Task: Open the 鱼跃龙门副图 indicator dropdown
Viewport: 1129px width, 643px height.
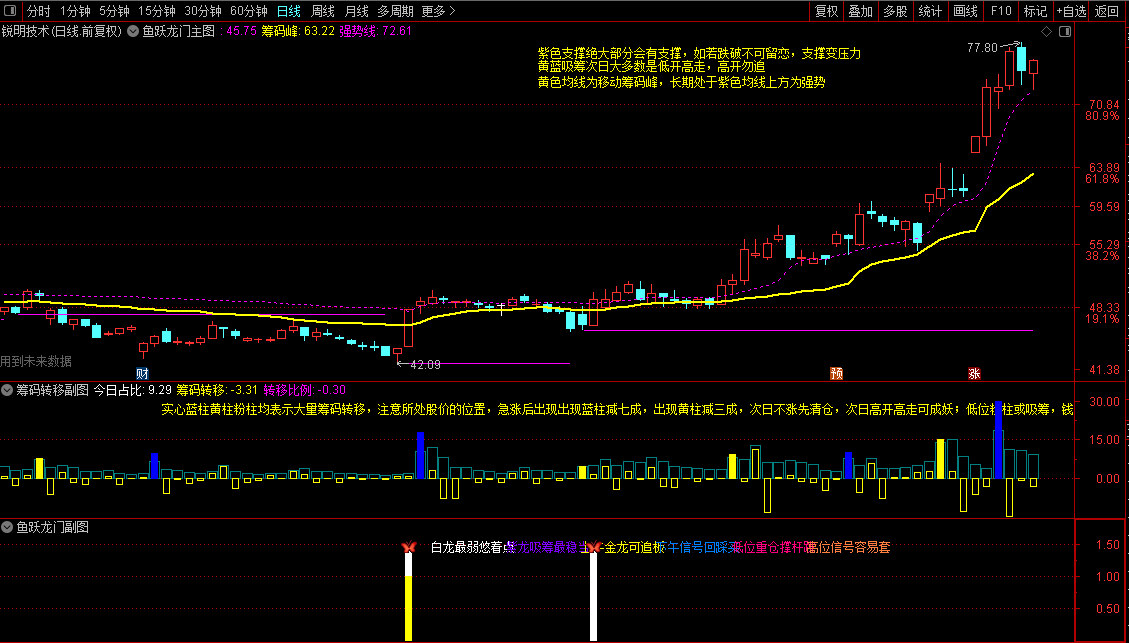Action: pos(7,527)
